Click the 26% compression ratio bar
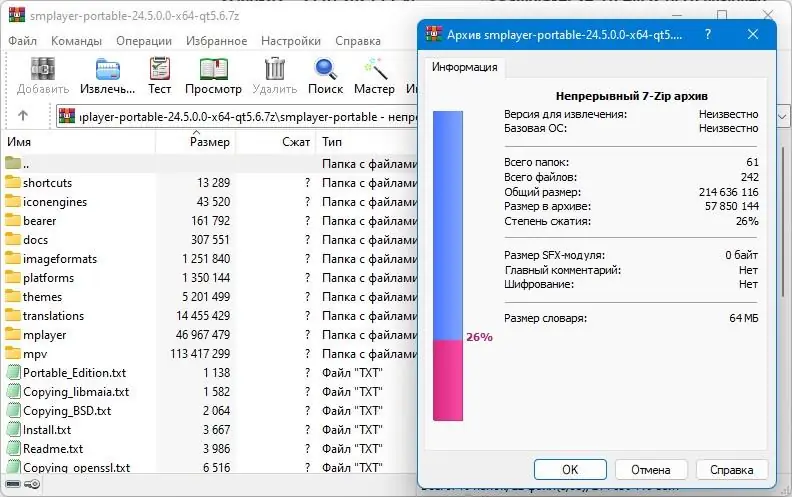This screenshot has width=792, height=497. [448, 266]
